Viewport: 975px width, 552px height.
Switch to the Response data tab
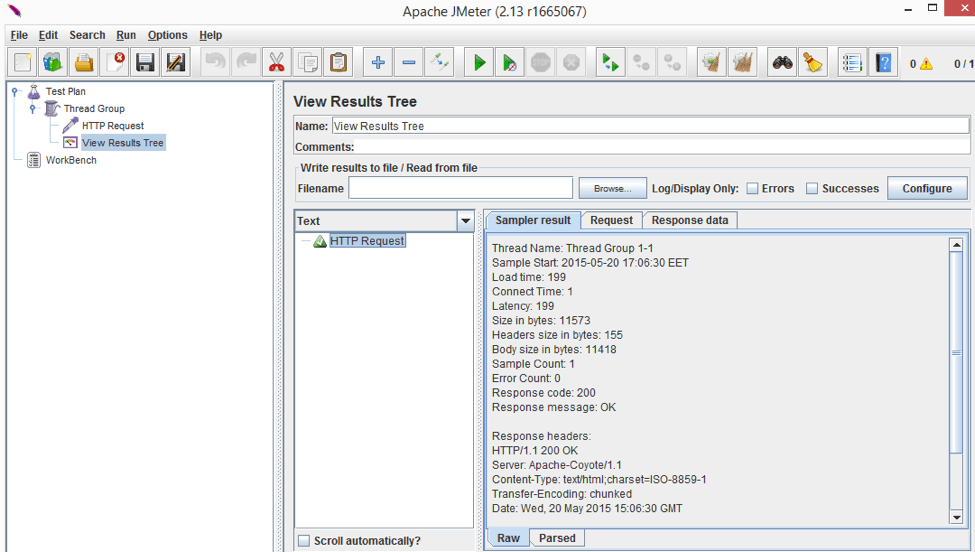[x=690, y=220]
